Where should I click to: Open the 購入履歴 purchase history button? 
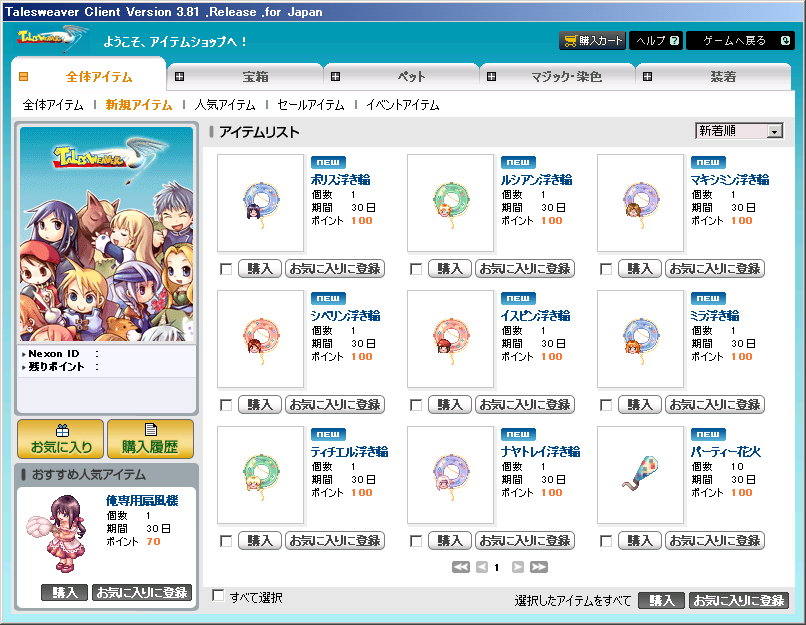click(x=150, y=438)
